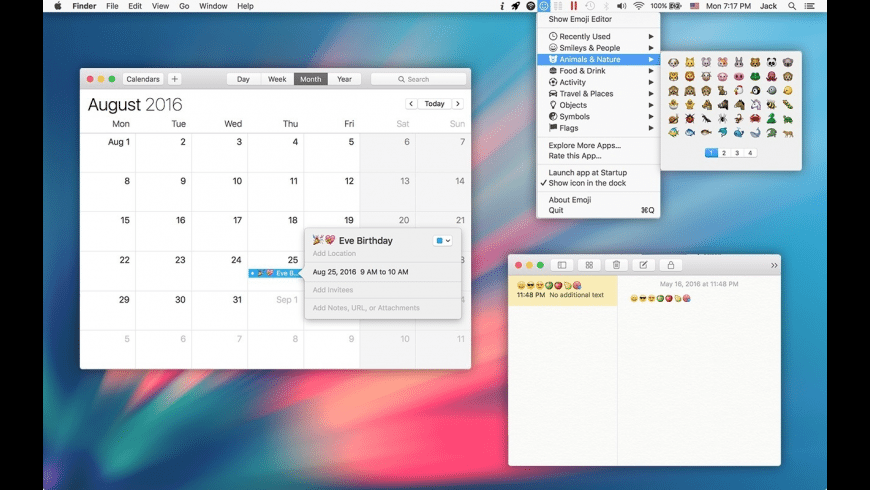Expand Activity emoji submenu
The height and width of the screenshot is (490, 870).
pyautogui.click(x=598, y=82)
